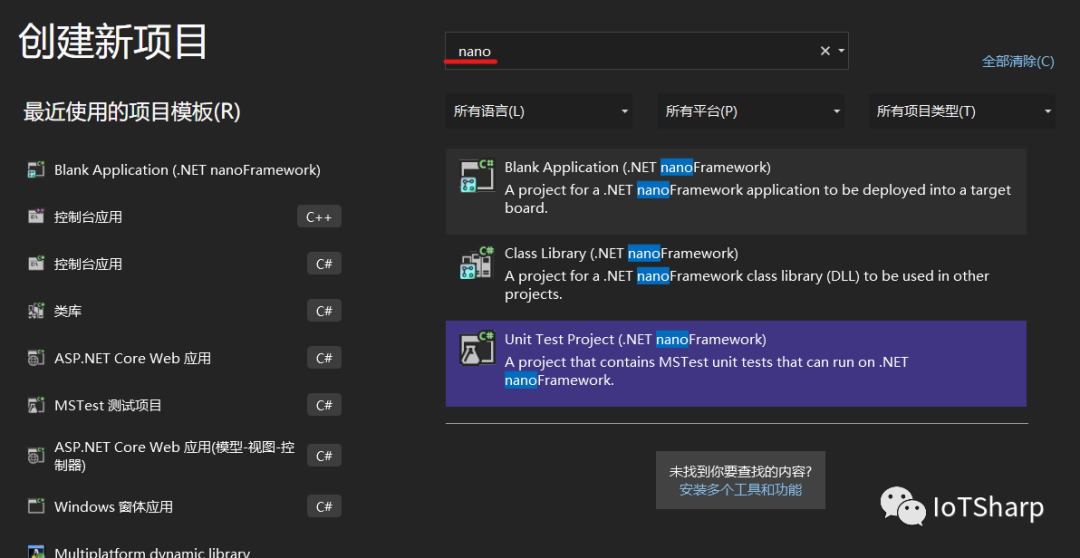Choose recent 控制台应用 template tagged C++
This screenshot has height=558, width=1080.
tap(185, 217)
